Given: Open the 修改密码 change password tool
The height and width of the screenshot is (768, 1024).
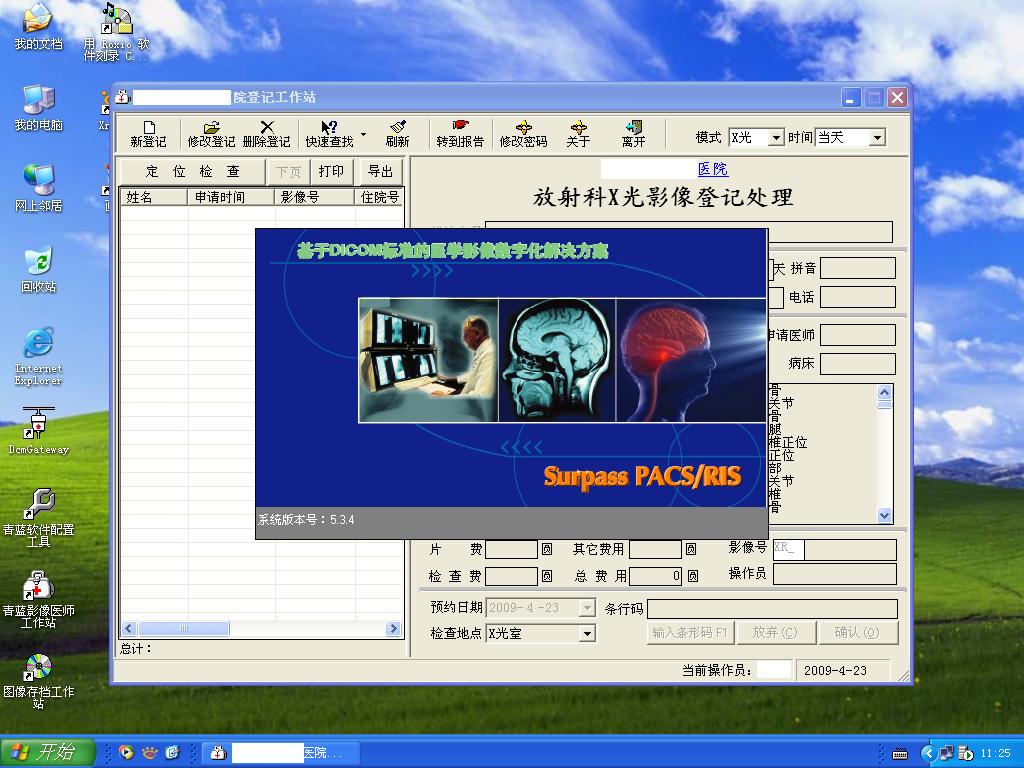Looking at the screenshot, I should coord(523,134).
